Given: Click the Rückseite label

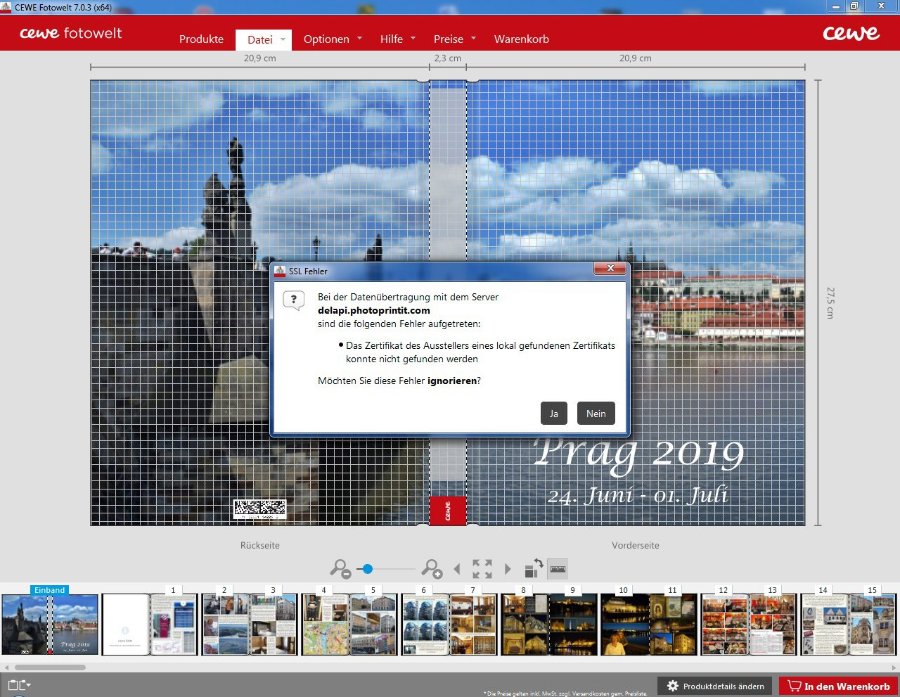Looking at the screenshot, I should (x=259, y=545).
